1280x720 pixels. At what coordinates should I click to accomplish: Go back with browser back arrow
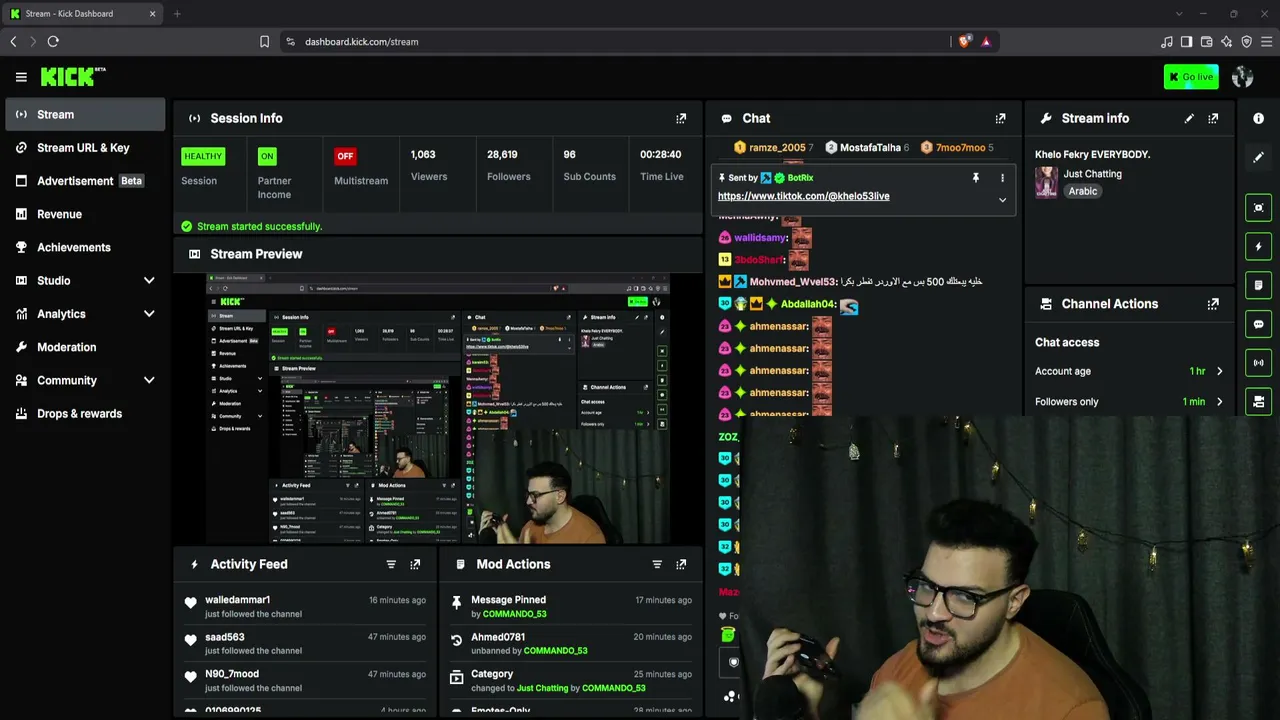13,41
